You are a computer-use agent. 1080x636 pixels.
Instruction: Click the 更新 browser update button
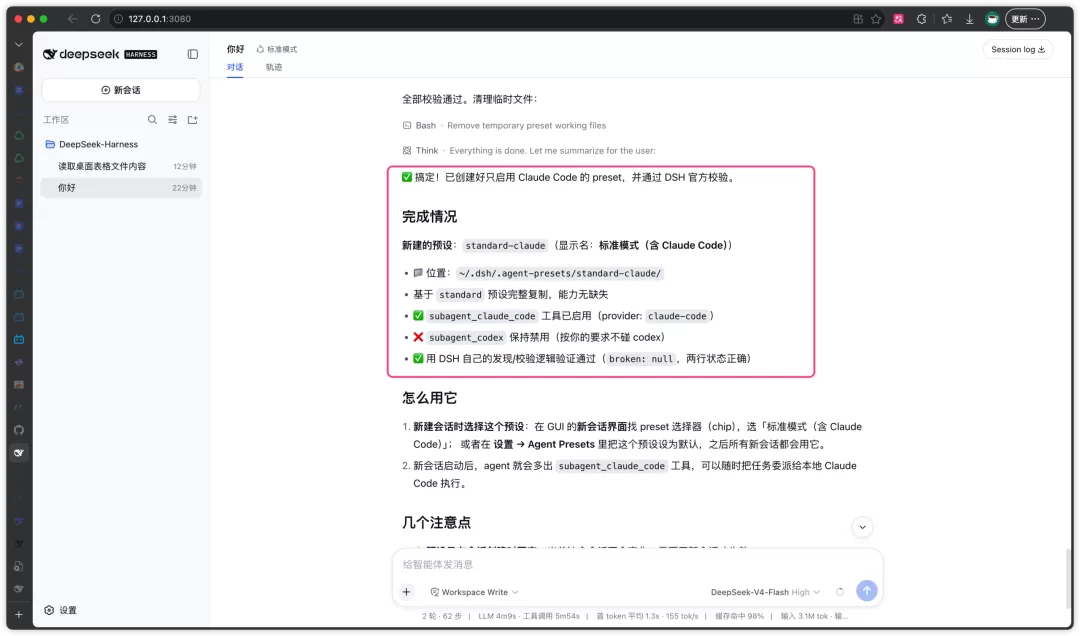pyautogui.click(x=1026, y=19)
